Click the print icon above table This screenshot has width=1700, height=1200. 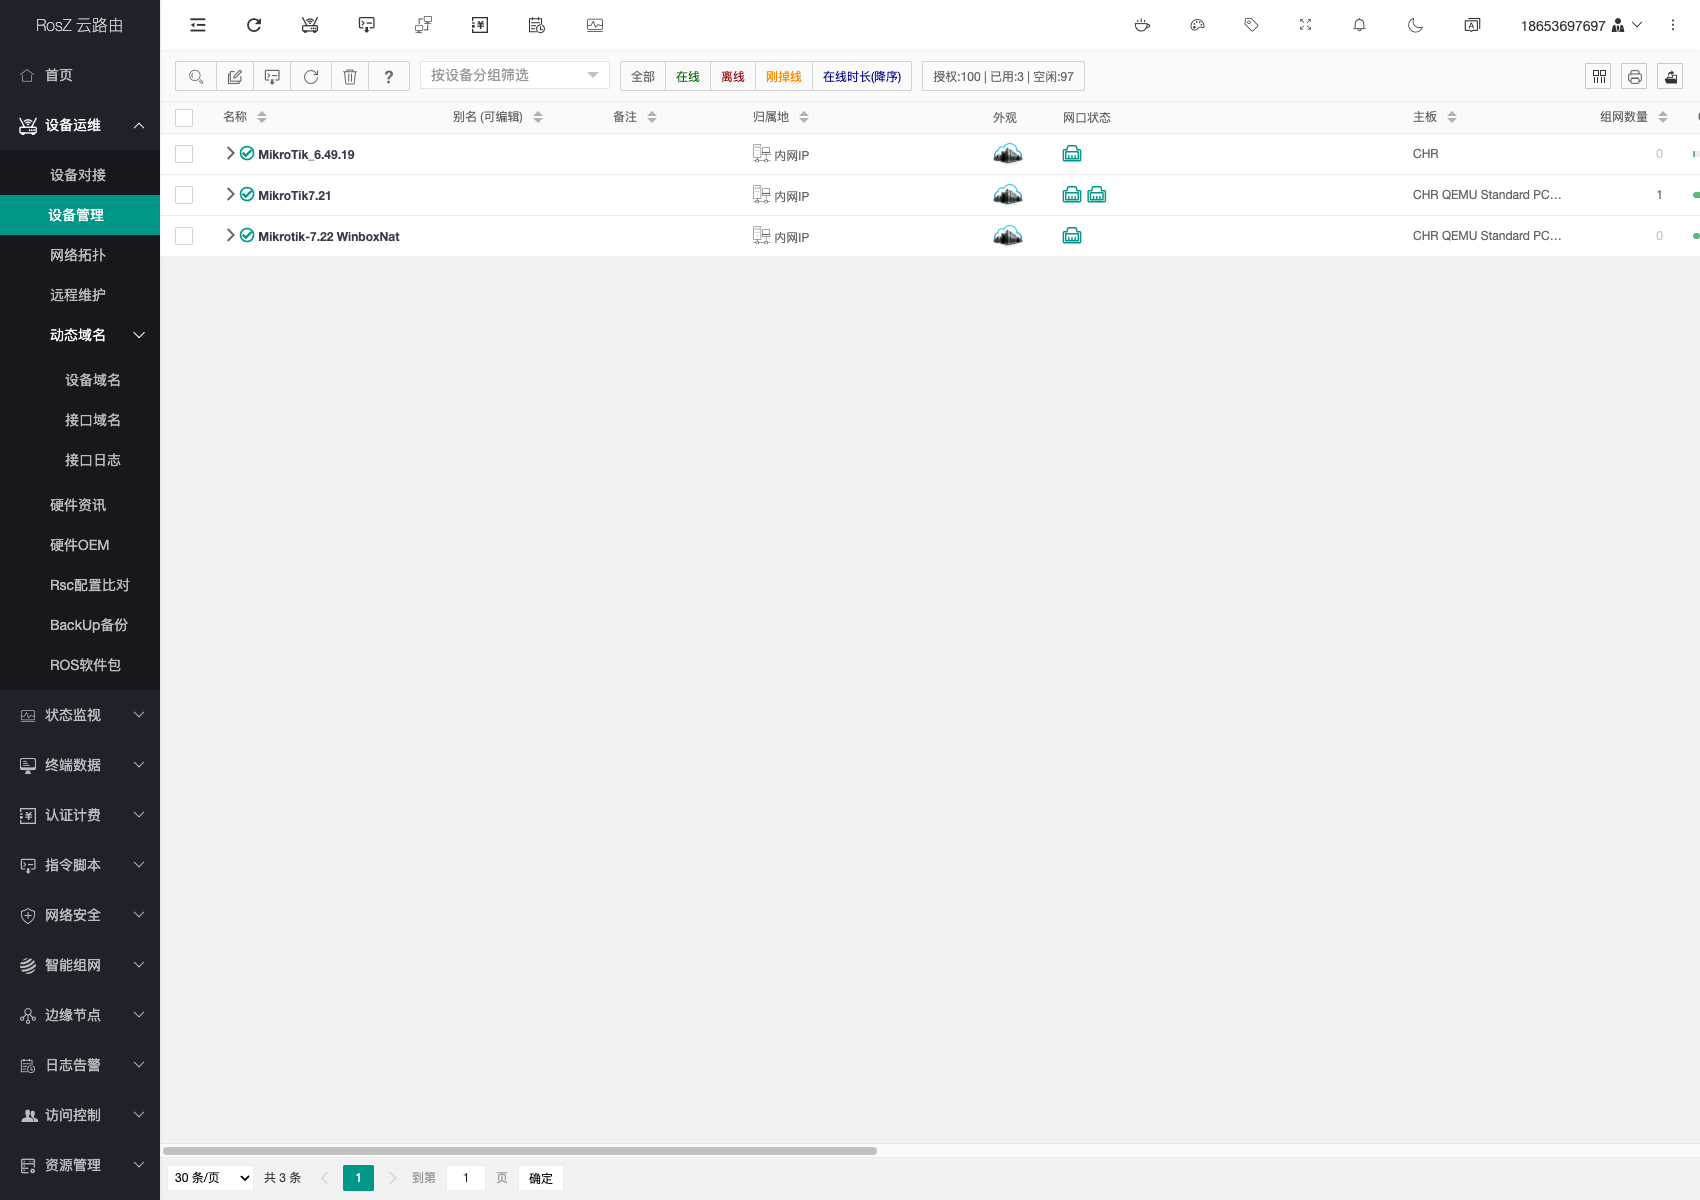coord(1634,76)
